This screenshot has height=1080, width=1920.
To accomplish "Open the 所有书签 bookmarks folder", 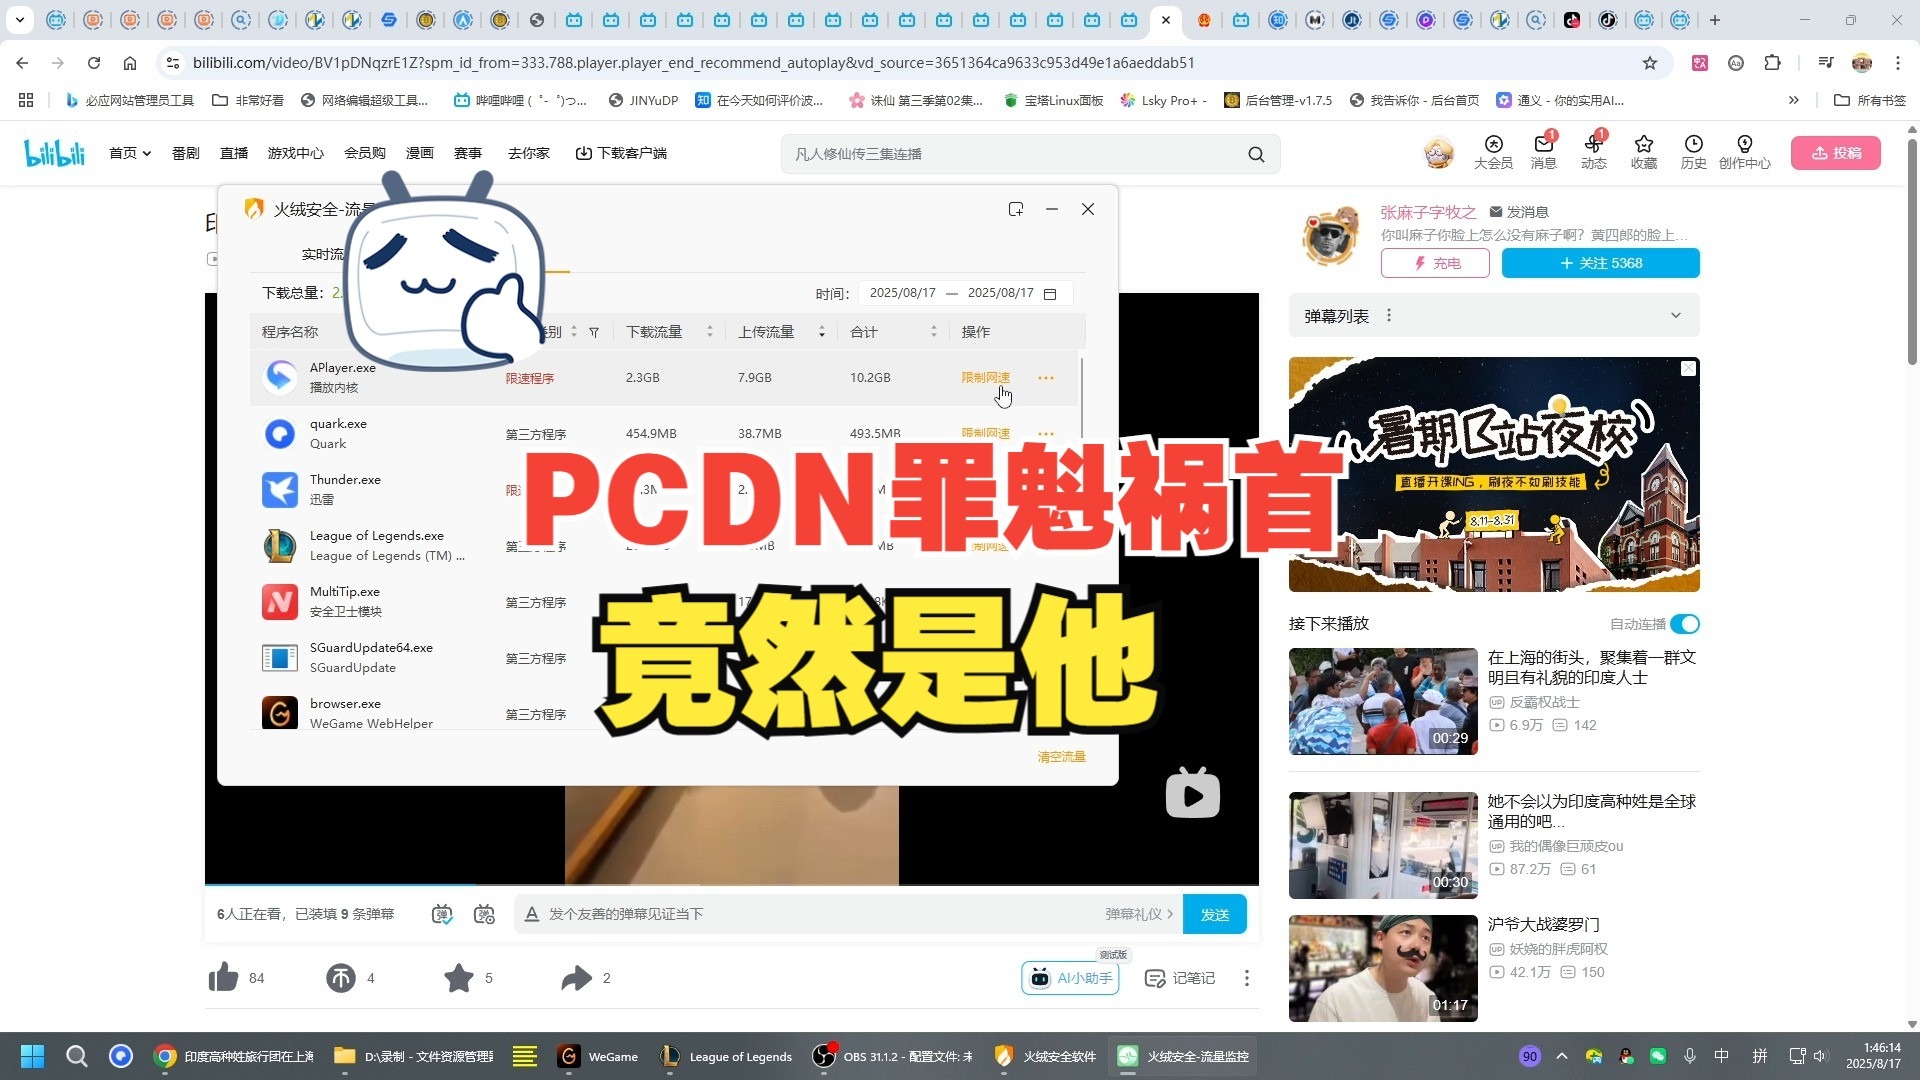I will [1870, 100].
